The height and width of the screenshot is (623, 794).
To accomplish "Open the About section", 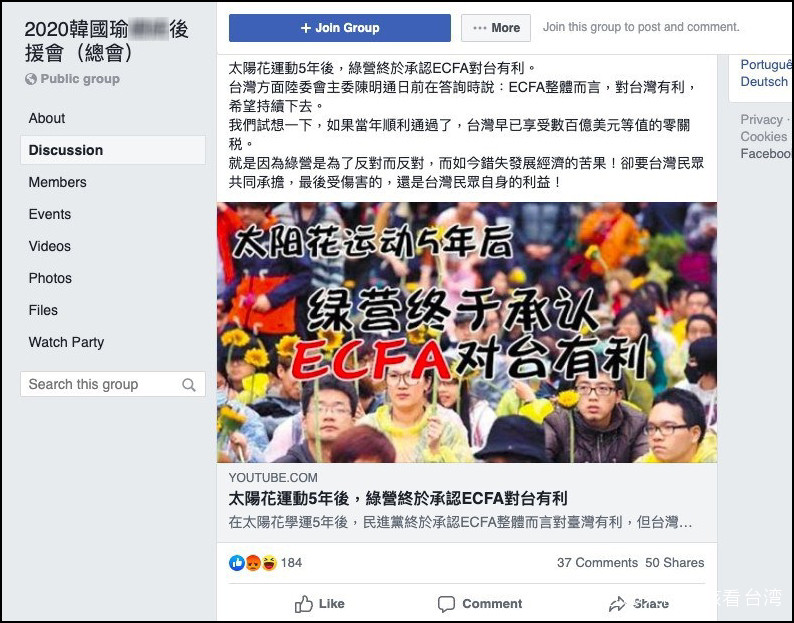I will tap(47, 118).
